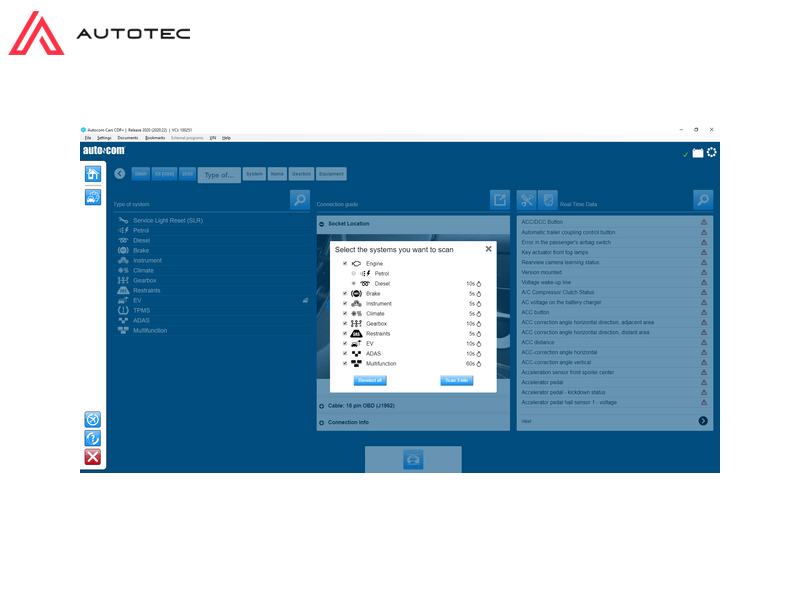
Task: Toggle the Brake checkbox in scan dialog
Action: pos(345,293)
